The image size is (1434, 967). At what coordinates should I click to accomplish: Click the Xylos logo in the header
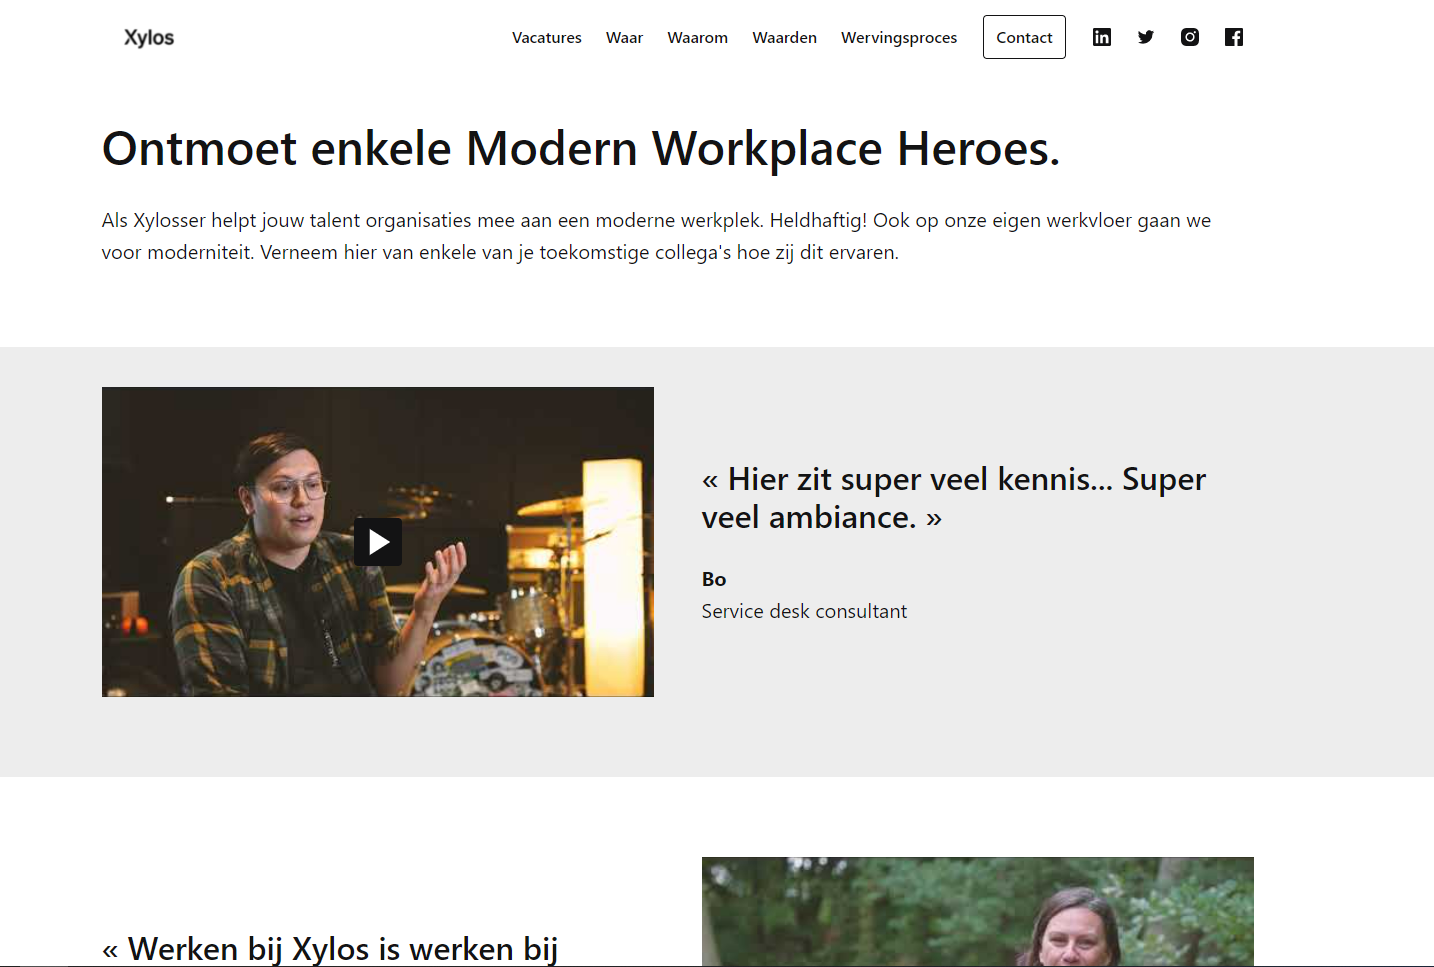pos(148,37)
